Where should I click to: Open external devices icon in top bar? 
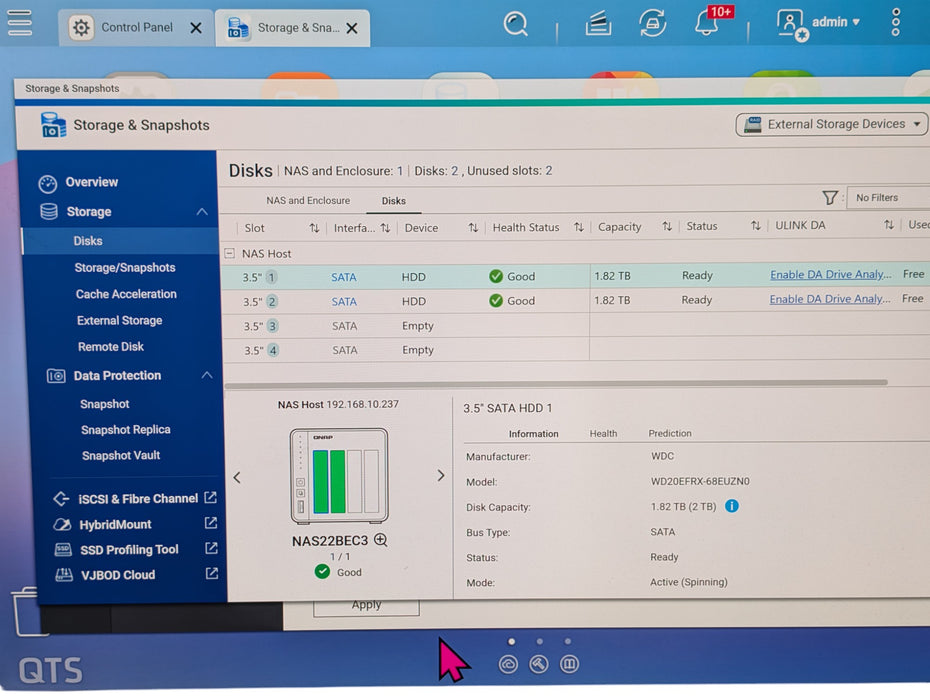click(652, 23)
